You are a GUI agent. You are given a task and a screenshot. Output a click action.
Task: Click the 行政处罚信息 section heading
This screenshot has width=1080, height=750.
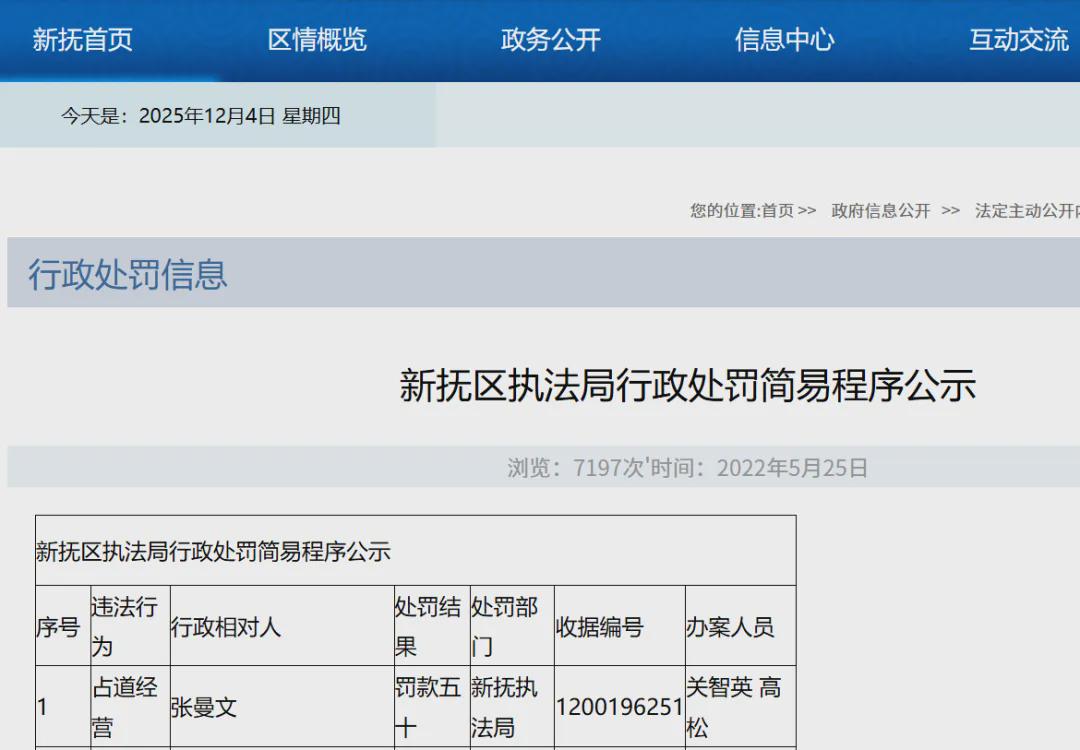tap(128, 274)
